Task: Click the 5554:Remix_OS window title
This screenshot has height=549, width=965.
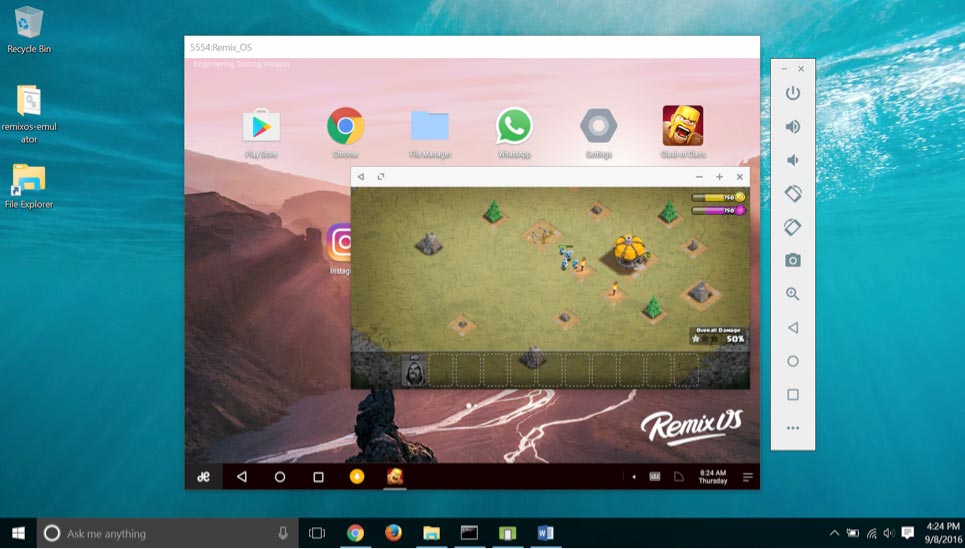Action: click(221, 47)
